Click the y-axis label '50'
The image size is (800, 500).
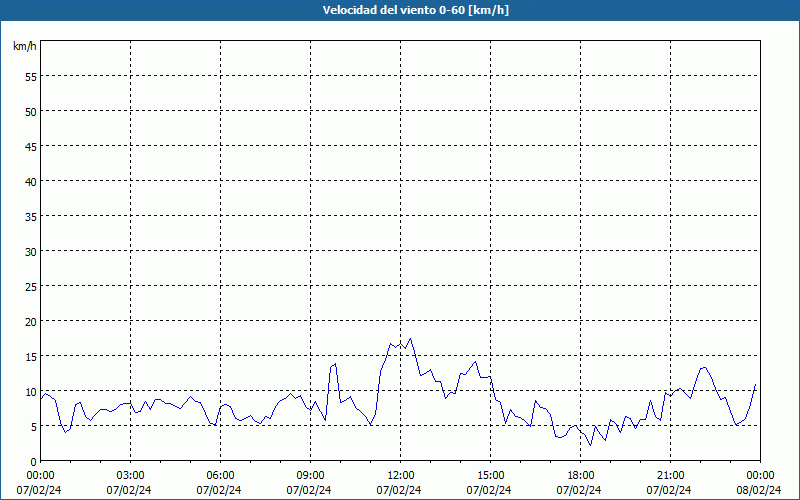coord(31,111)
